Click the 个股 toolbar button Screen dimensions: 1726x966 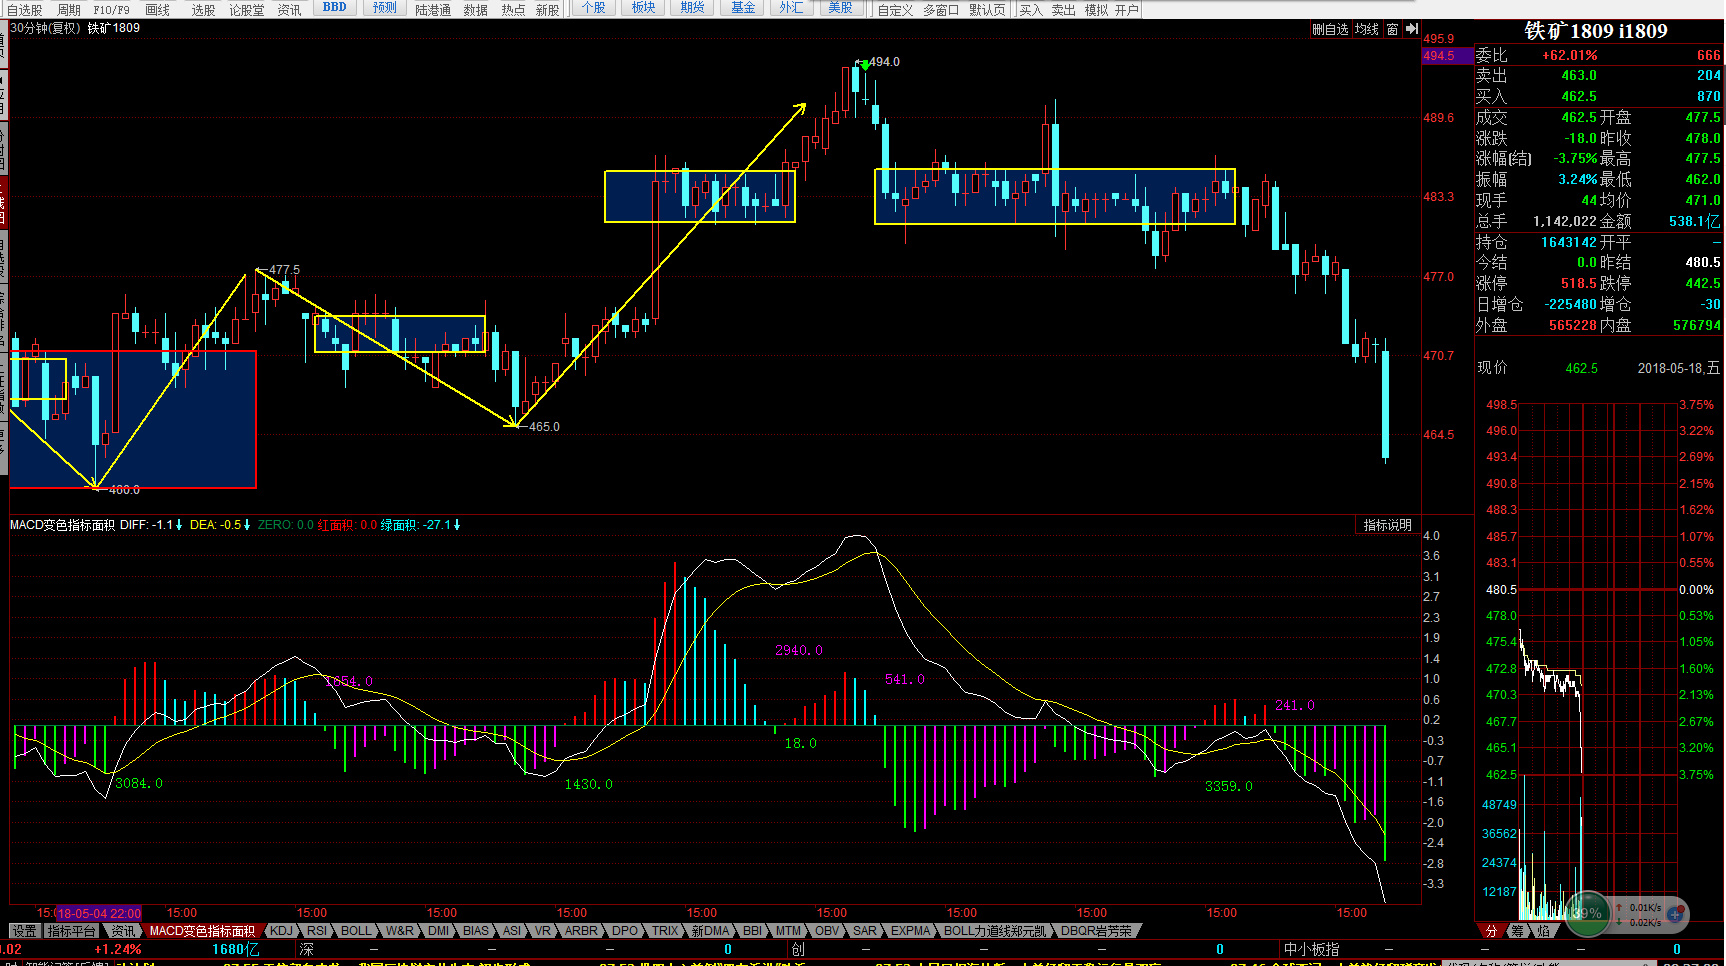click(594, 7)
